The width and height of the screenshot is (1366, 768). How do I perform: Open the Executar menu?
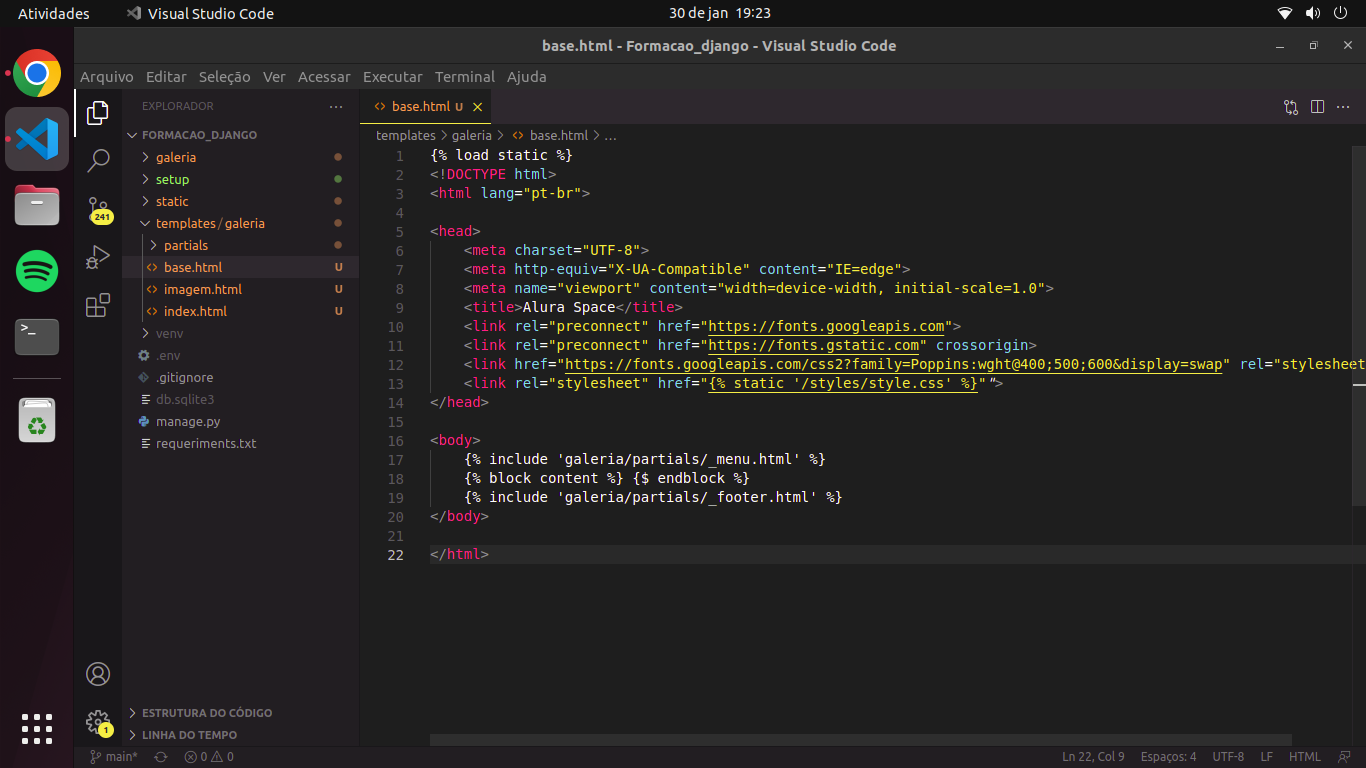[392, 77]
